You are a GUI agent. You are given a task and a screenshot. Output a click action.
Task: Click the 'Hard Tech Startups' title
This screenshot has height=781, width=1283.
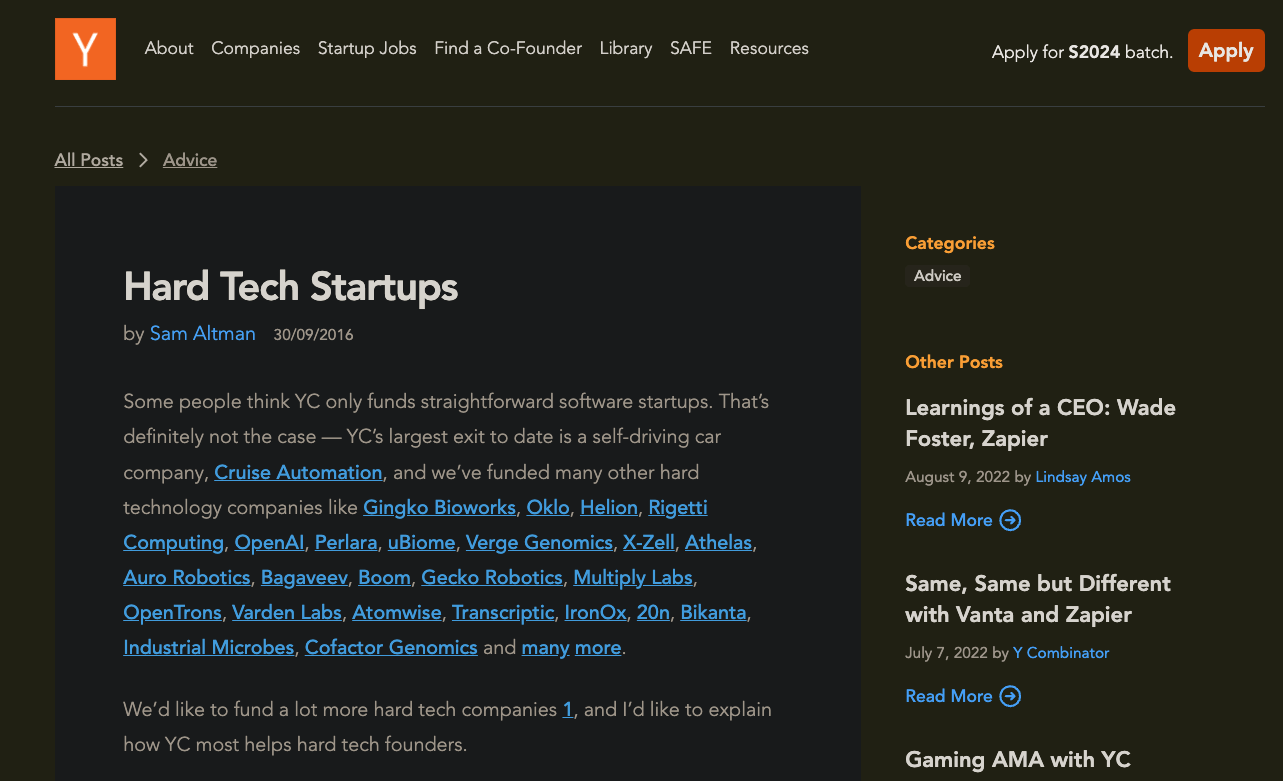tap(291, 287)
